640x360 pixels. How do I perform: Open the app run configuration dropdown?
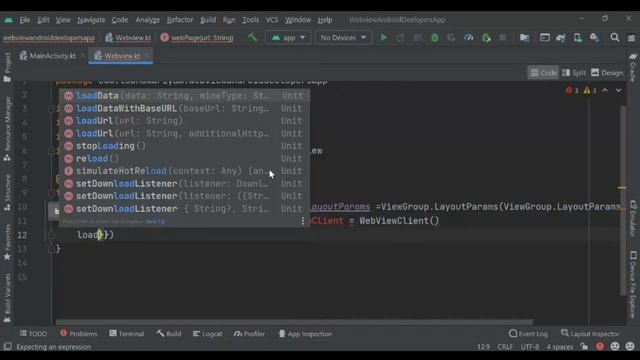click(x=288, y=38)
